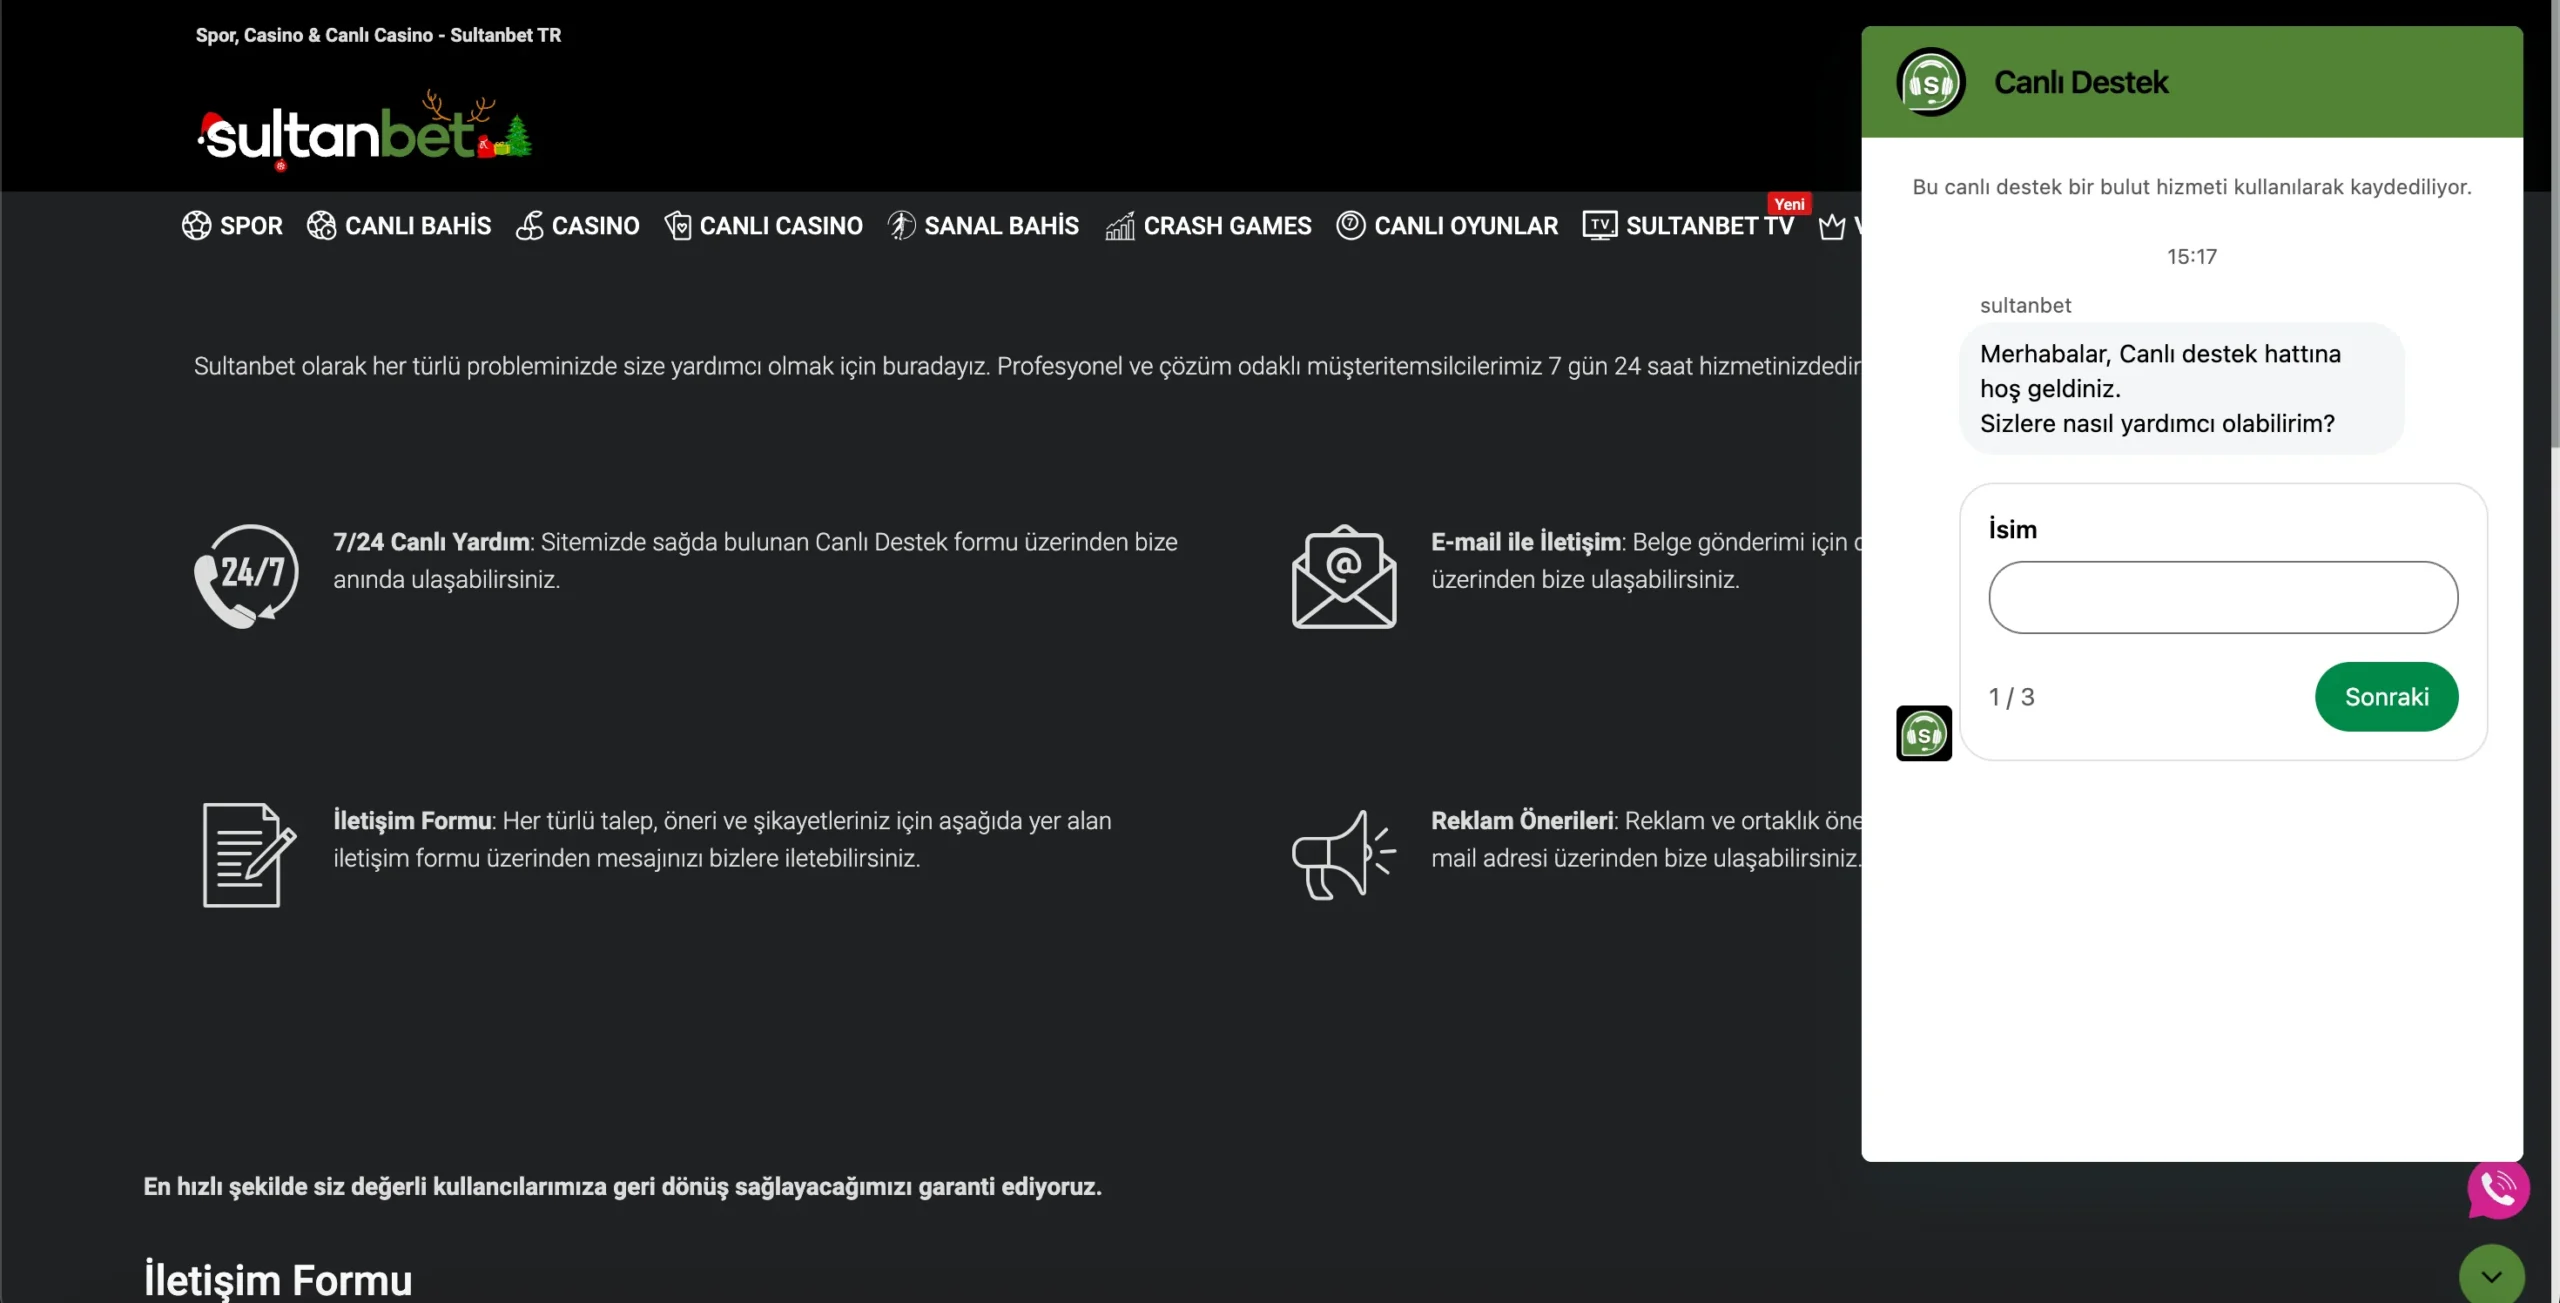Click the crown icon in the navigation bar
2560x1303 pixels.
point(1832,227)
